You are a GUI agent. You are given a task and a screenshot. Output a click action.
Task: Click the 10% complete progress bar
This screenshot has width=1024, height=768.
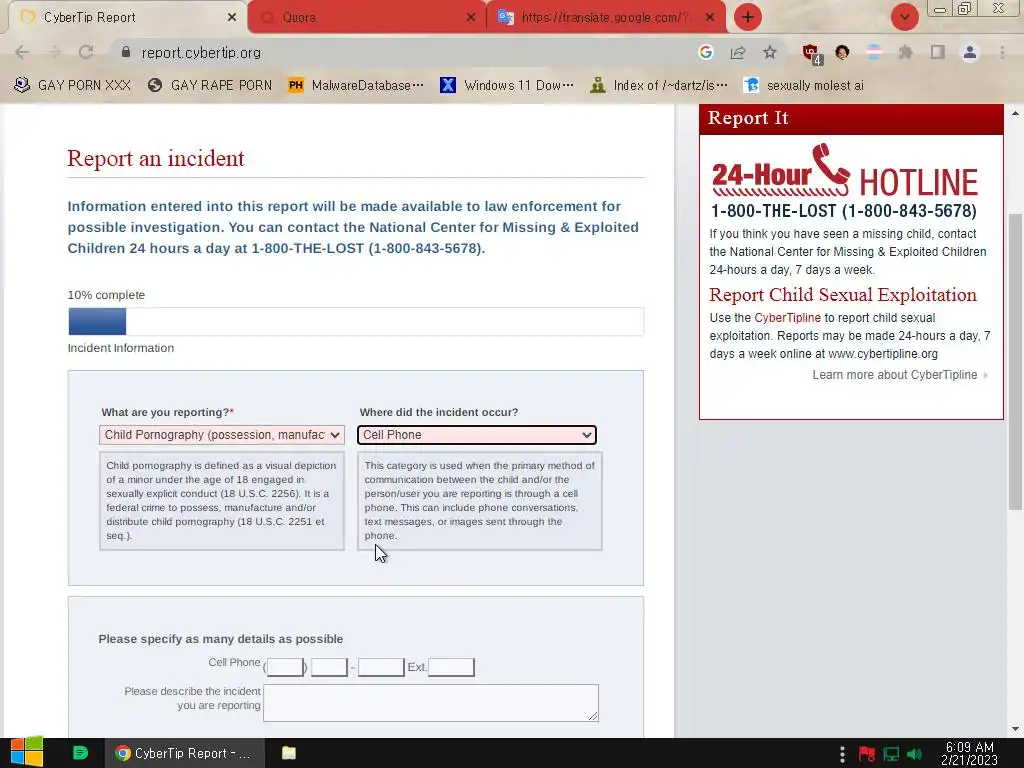(356, 321)
